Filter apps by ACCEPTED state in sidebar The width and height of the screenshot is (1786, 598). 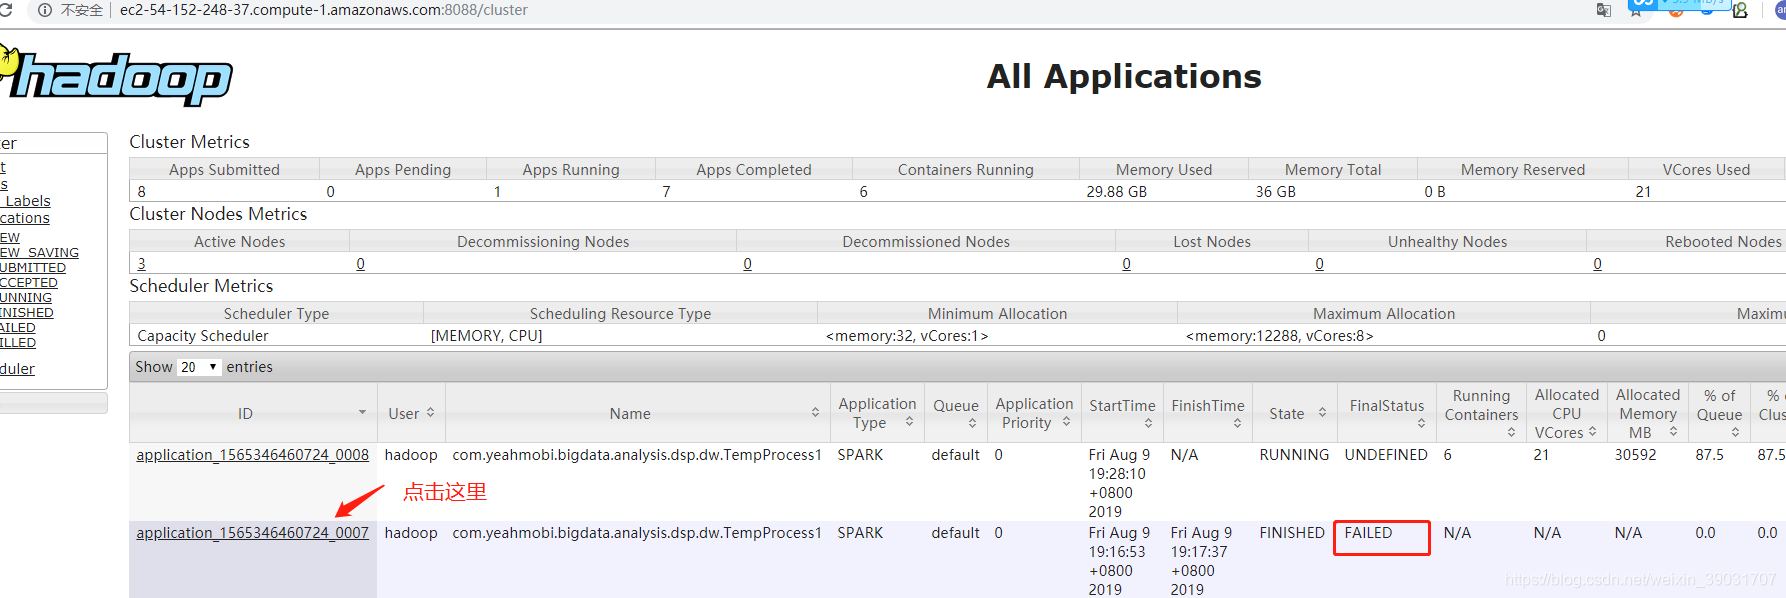(x=29, y=283)
